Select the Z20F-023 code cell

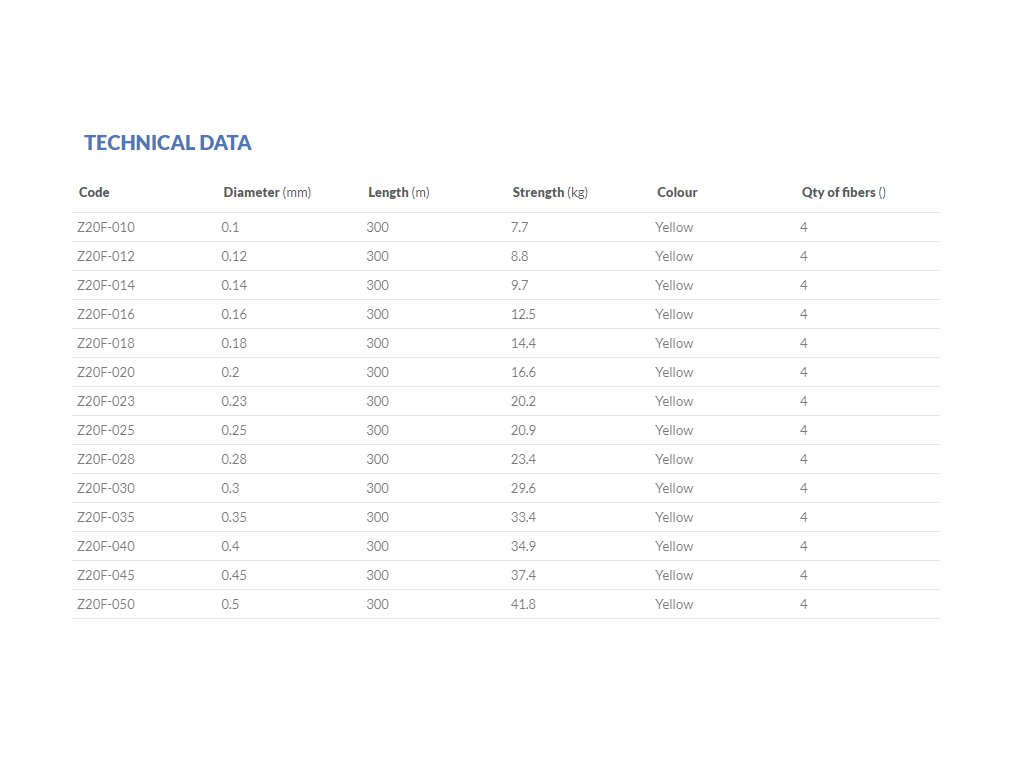click(106, 401)
